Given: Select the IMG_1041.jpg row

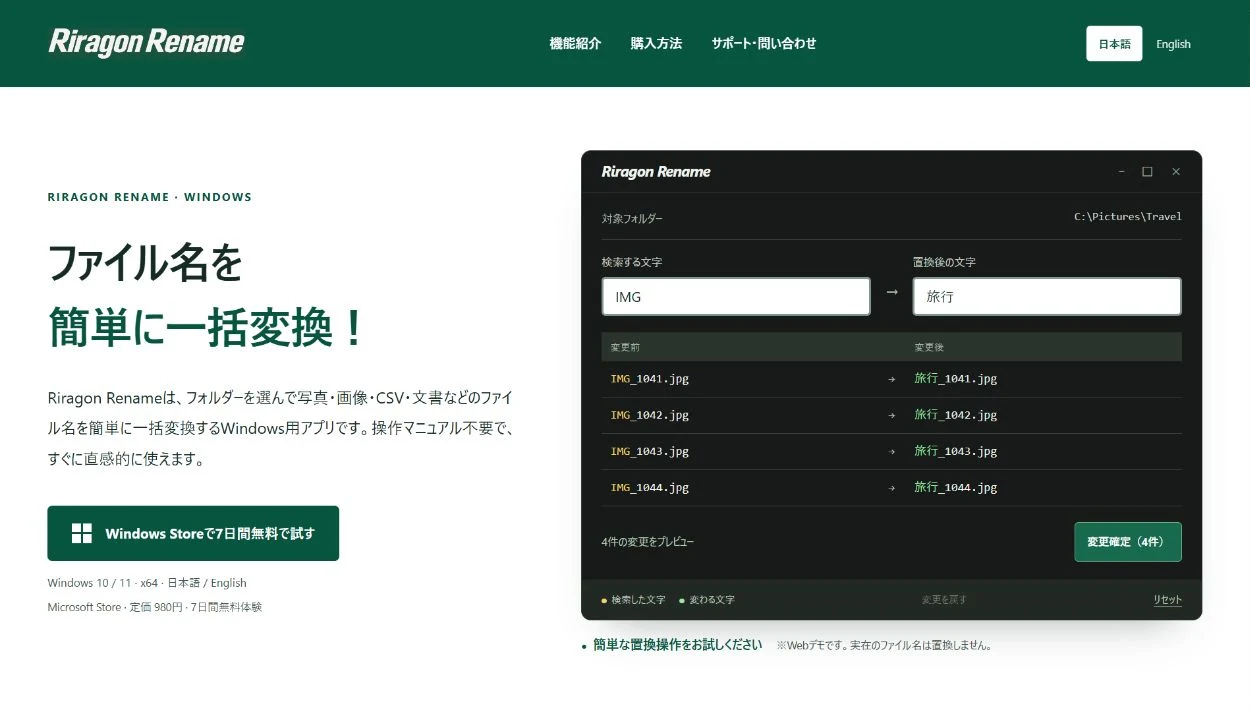Looking at the screenshot, I should [892, 379].
